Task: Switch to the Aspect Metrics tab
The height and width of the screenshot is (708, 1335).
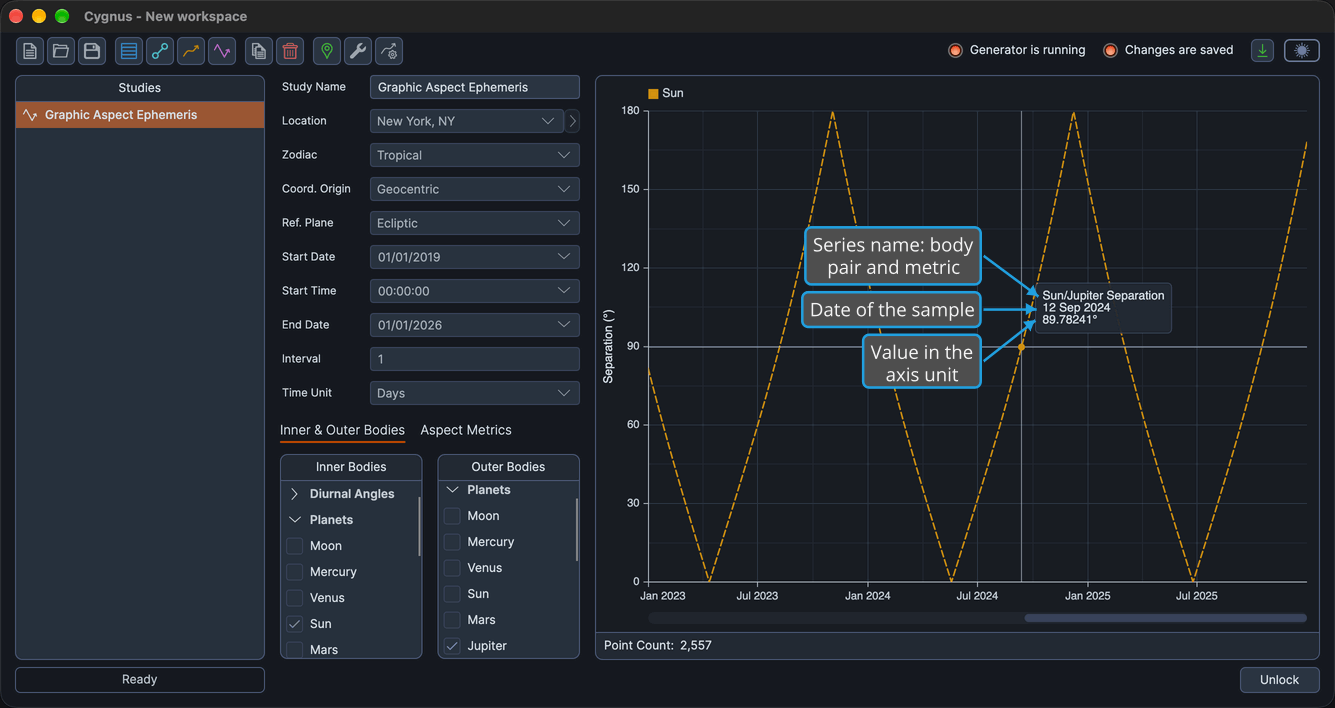Action: point(466,430)
